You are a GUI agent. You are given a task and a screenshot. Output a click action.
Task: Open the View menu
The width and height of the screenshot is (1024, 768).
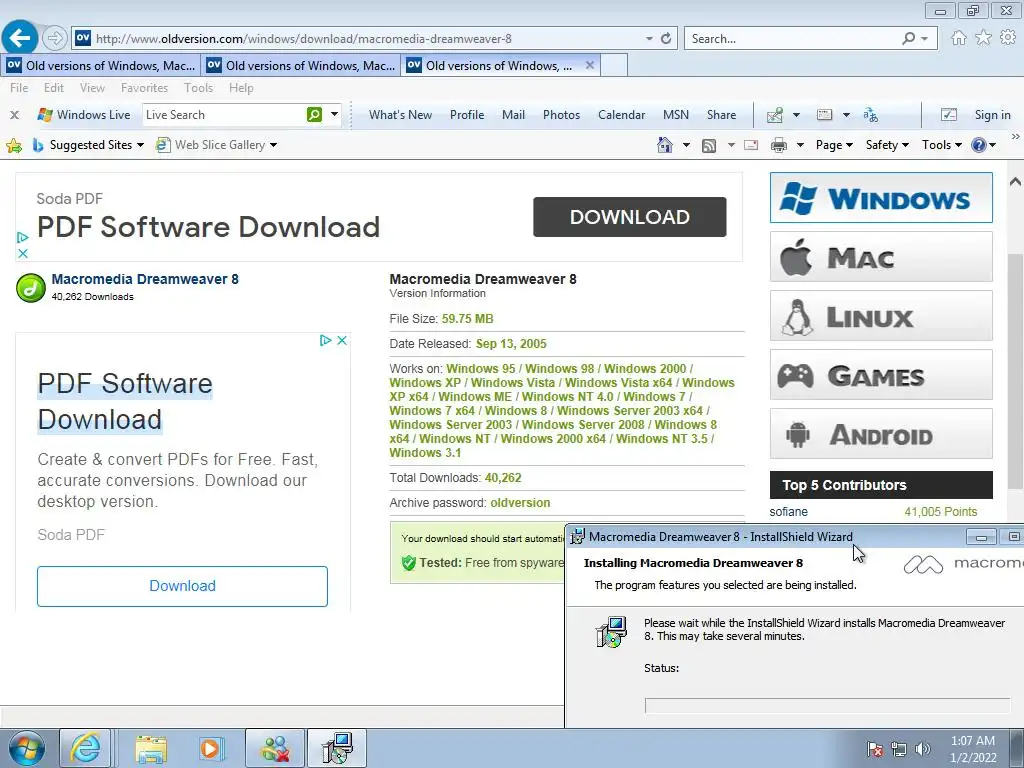click(92, 88)
